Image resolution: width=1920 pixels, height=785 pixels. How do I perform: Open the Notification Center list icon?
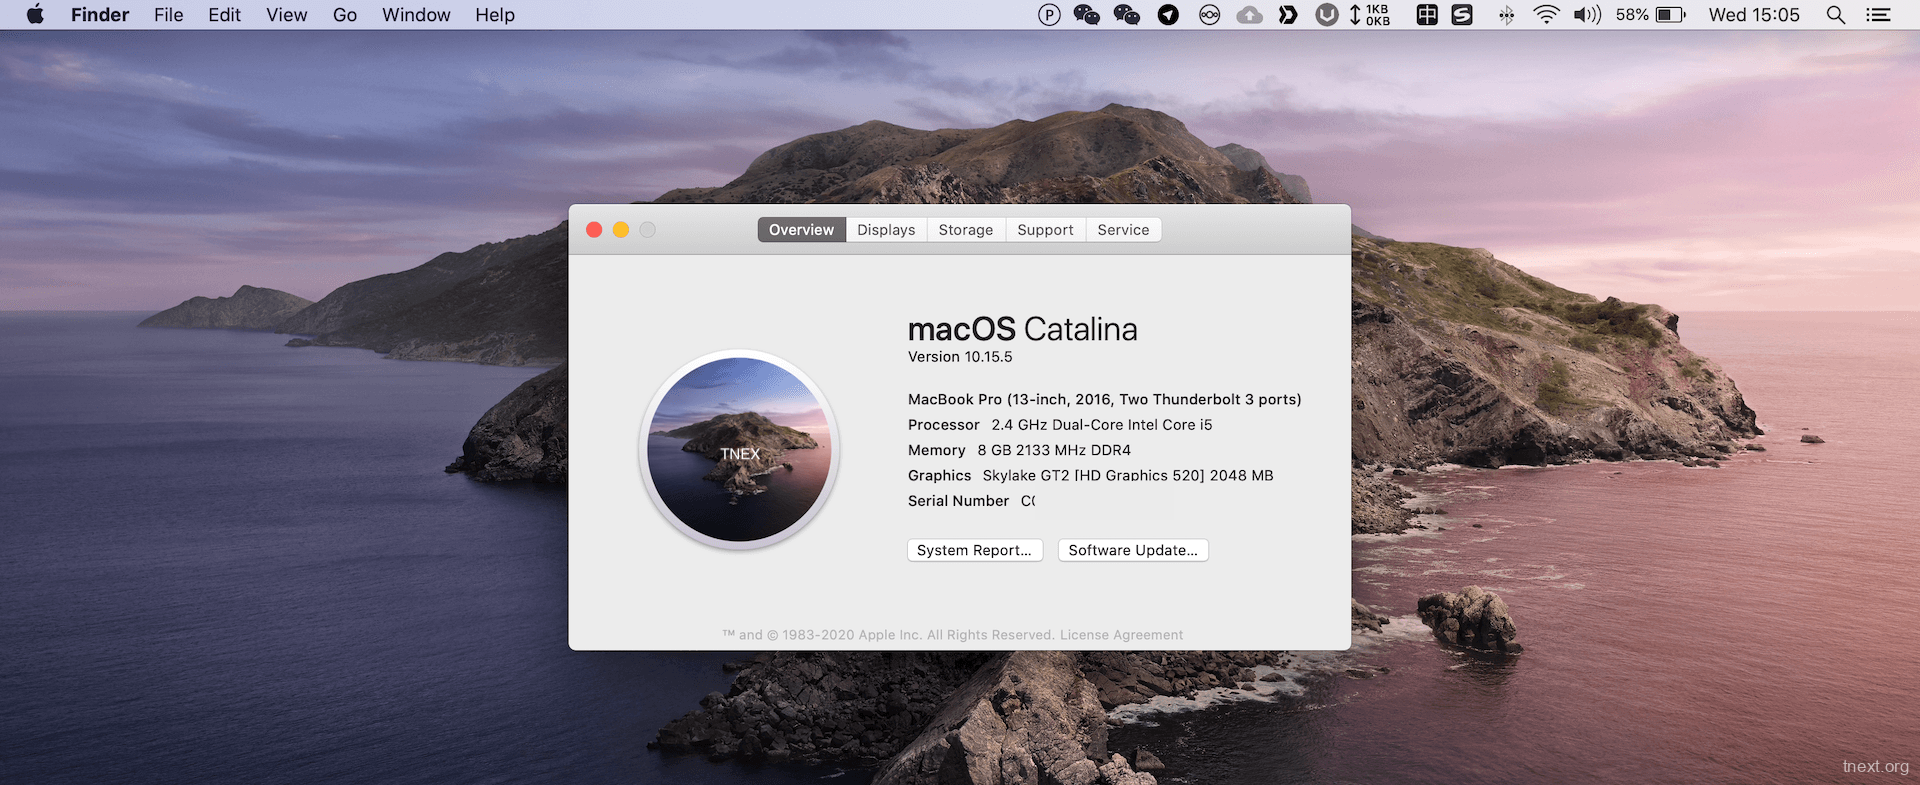coord(1879,15)
